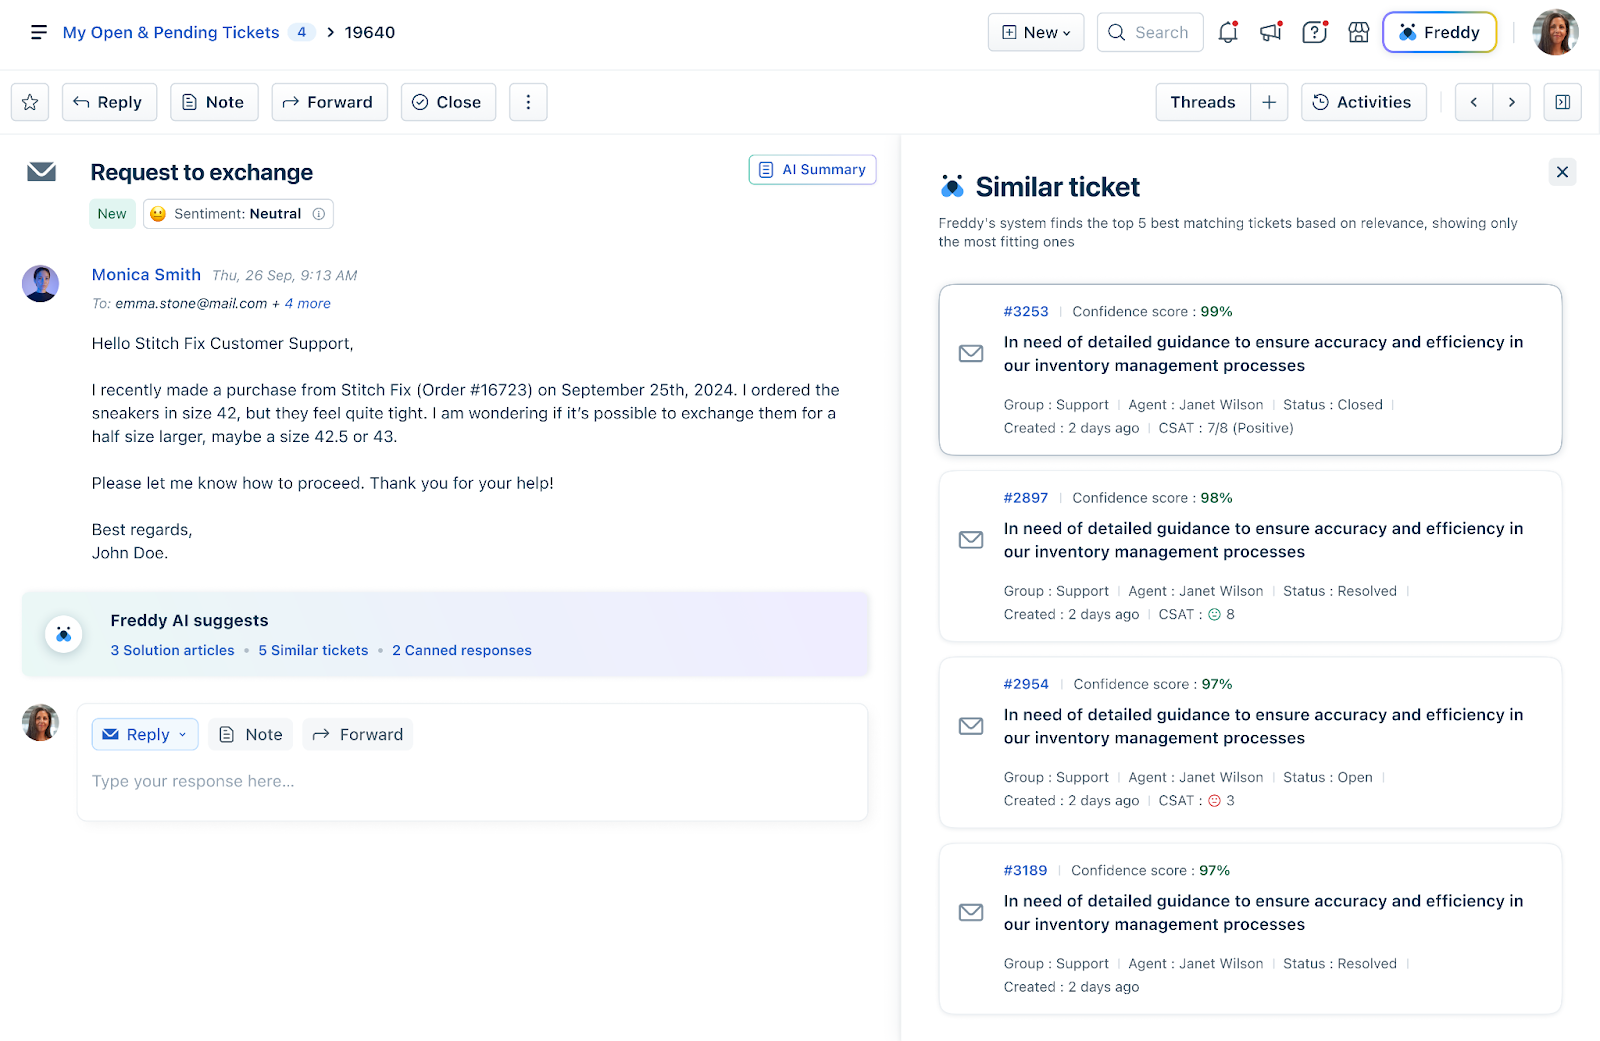Click the sentiment info icon
The image size is (1600, 1041).
point(319,214)
